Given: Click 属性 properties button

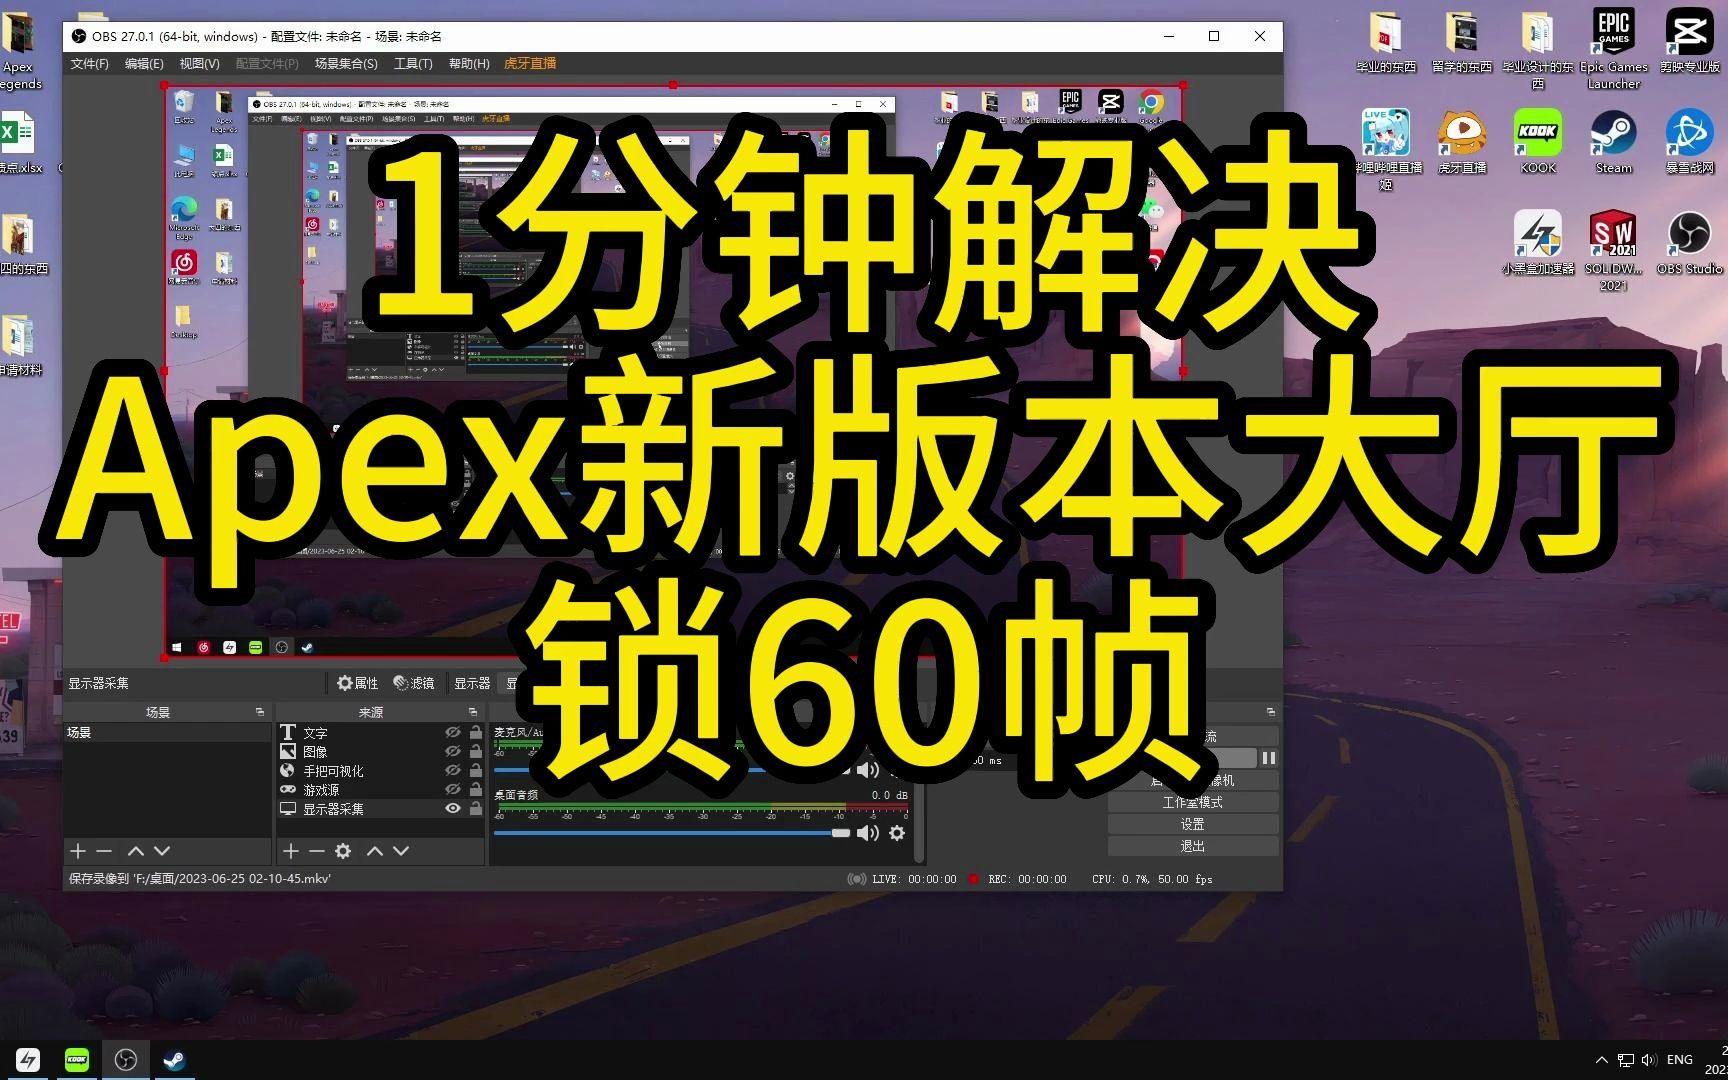Looking at the screenshot, I should click(358, 684).
